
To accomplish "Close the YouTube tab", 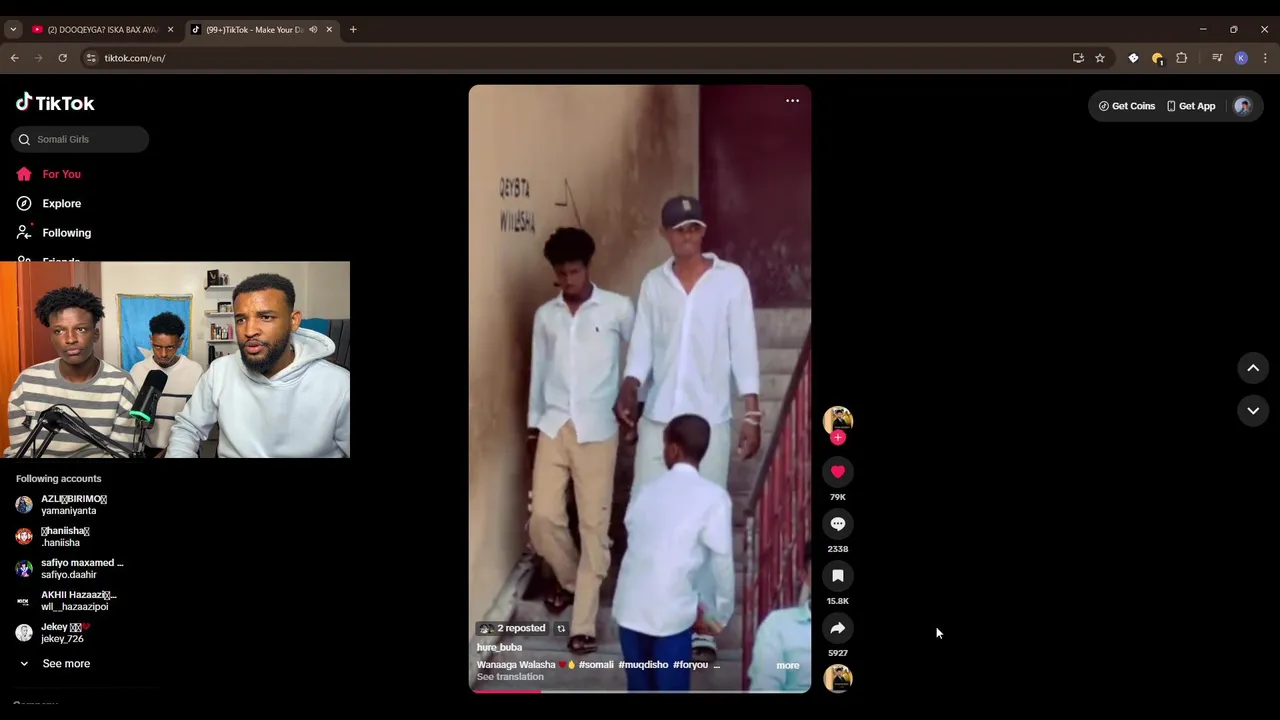I will pyautogui.click(x=170, y=30).
